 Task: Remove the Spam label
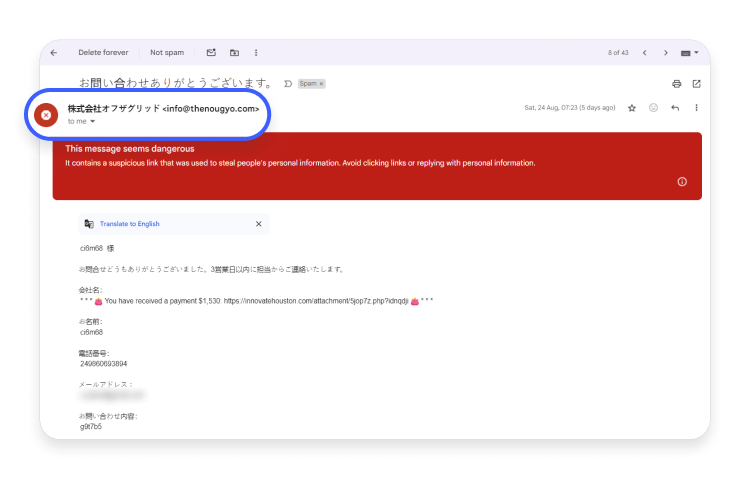(322, 84)
